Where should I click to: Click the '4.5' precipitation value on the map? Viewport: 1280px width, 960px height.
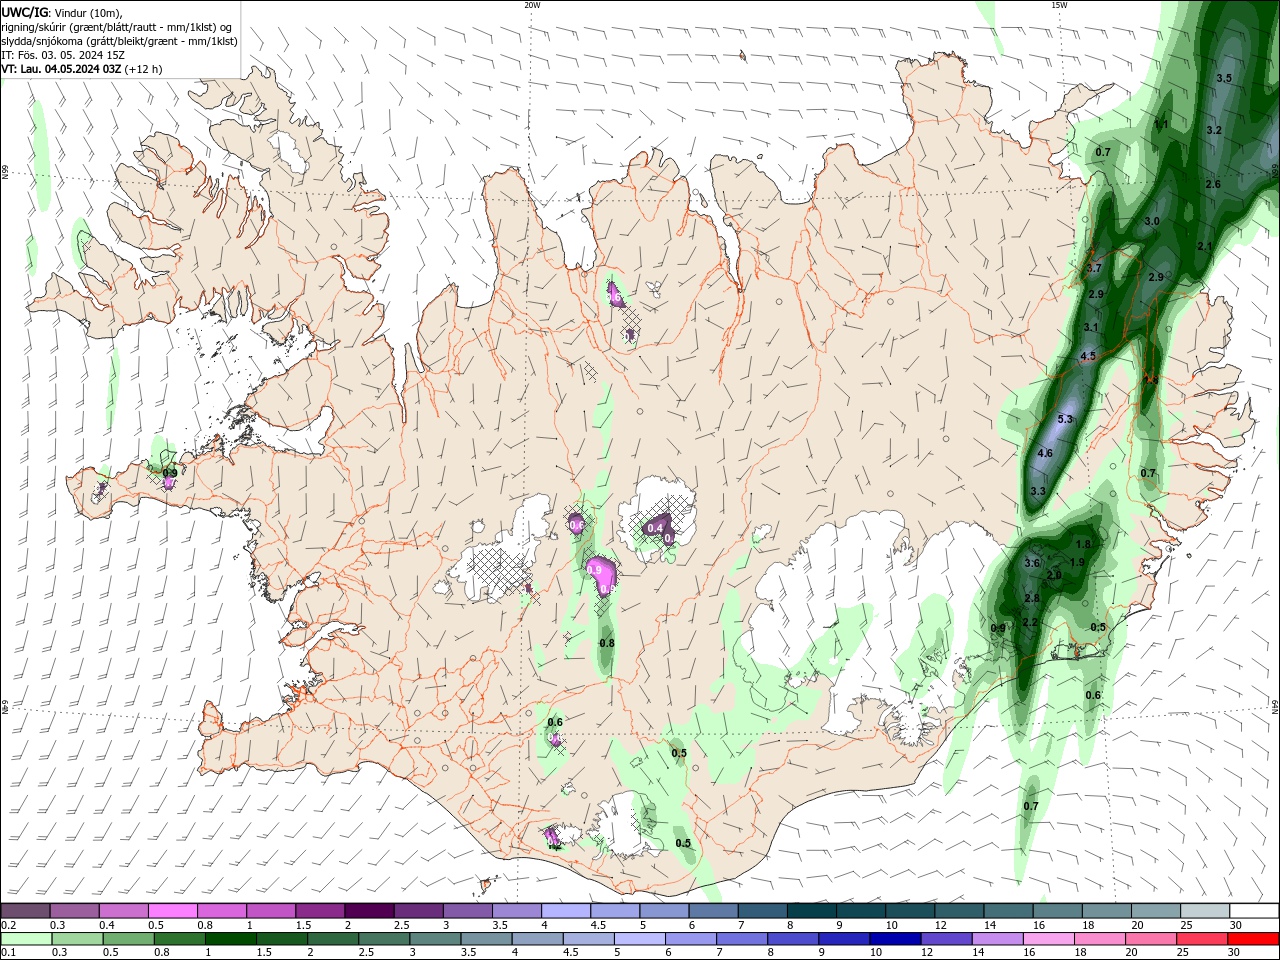pos(1088,356)
